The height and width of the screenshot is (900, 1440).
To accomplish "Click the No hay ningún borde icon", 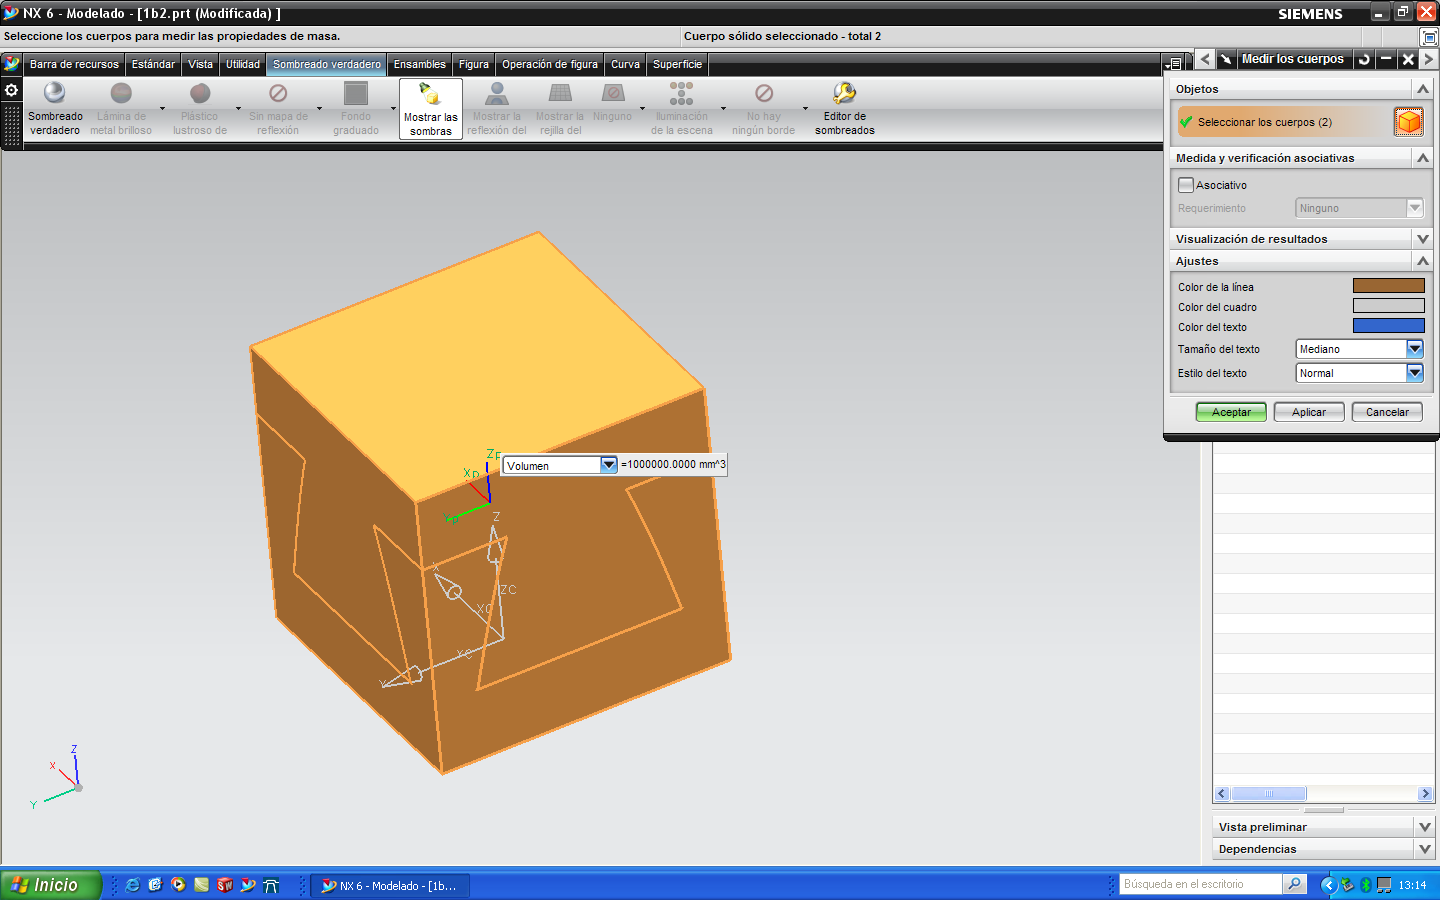I will [764, 93].
